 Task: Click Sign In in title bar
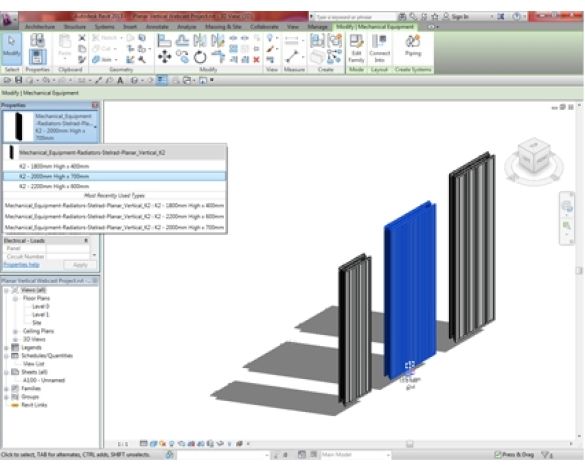(460, 16)
